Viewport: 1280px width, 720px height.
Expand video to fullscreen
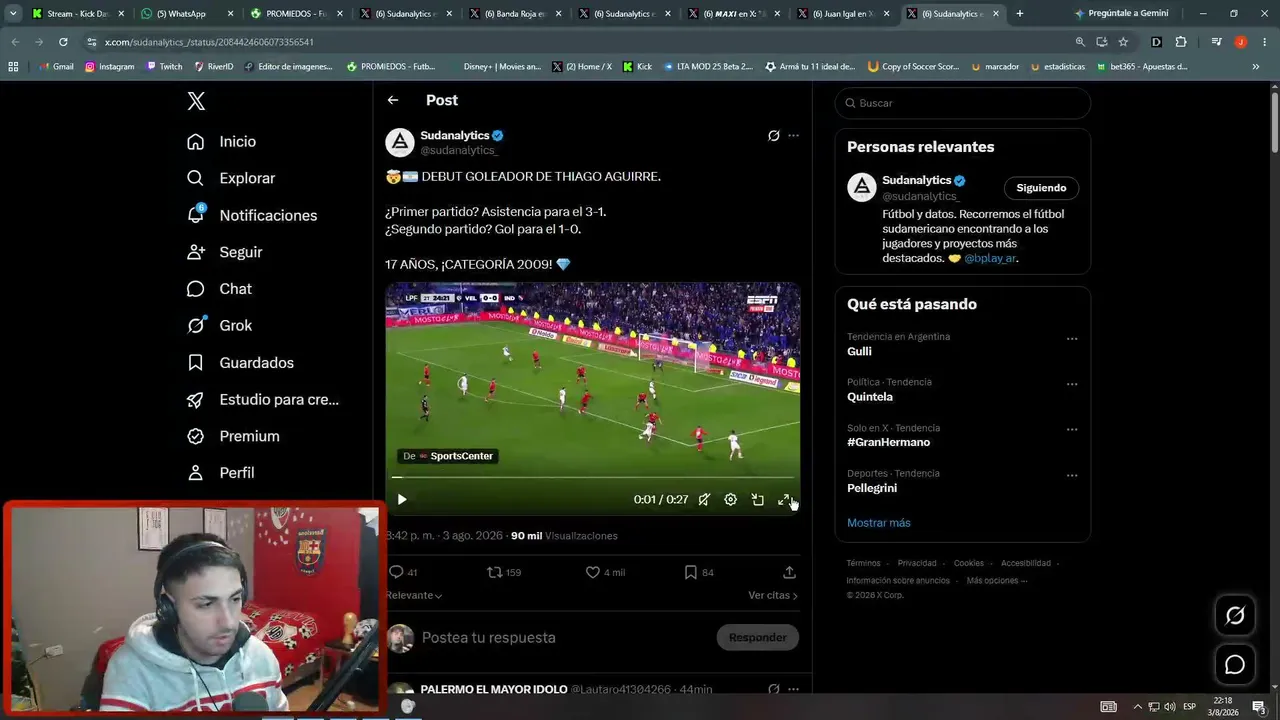tap(784, 499)
